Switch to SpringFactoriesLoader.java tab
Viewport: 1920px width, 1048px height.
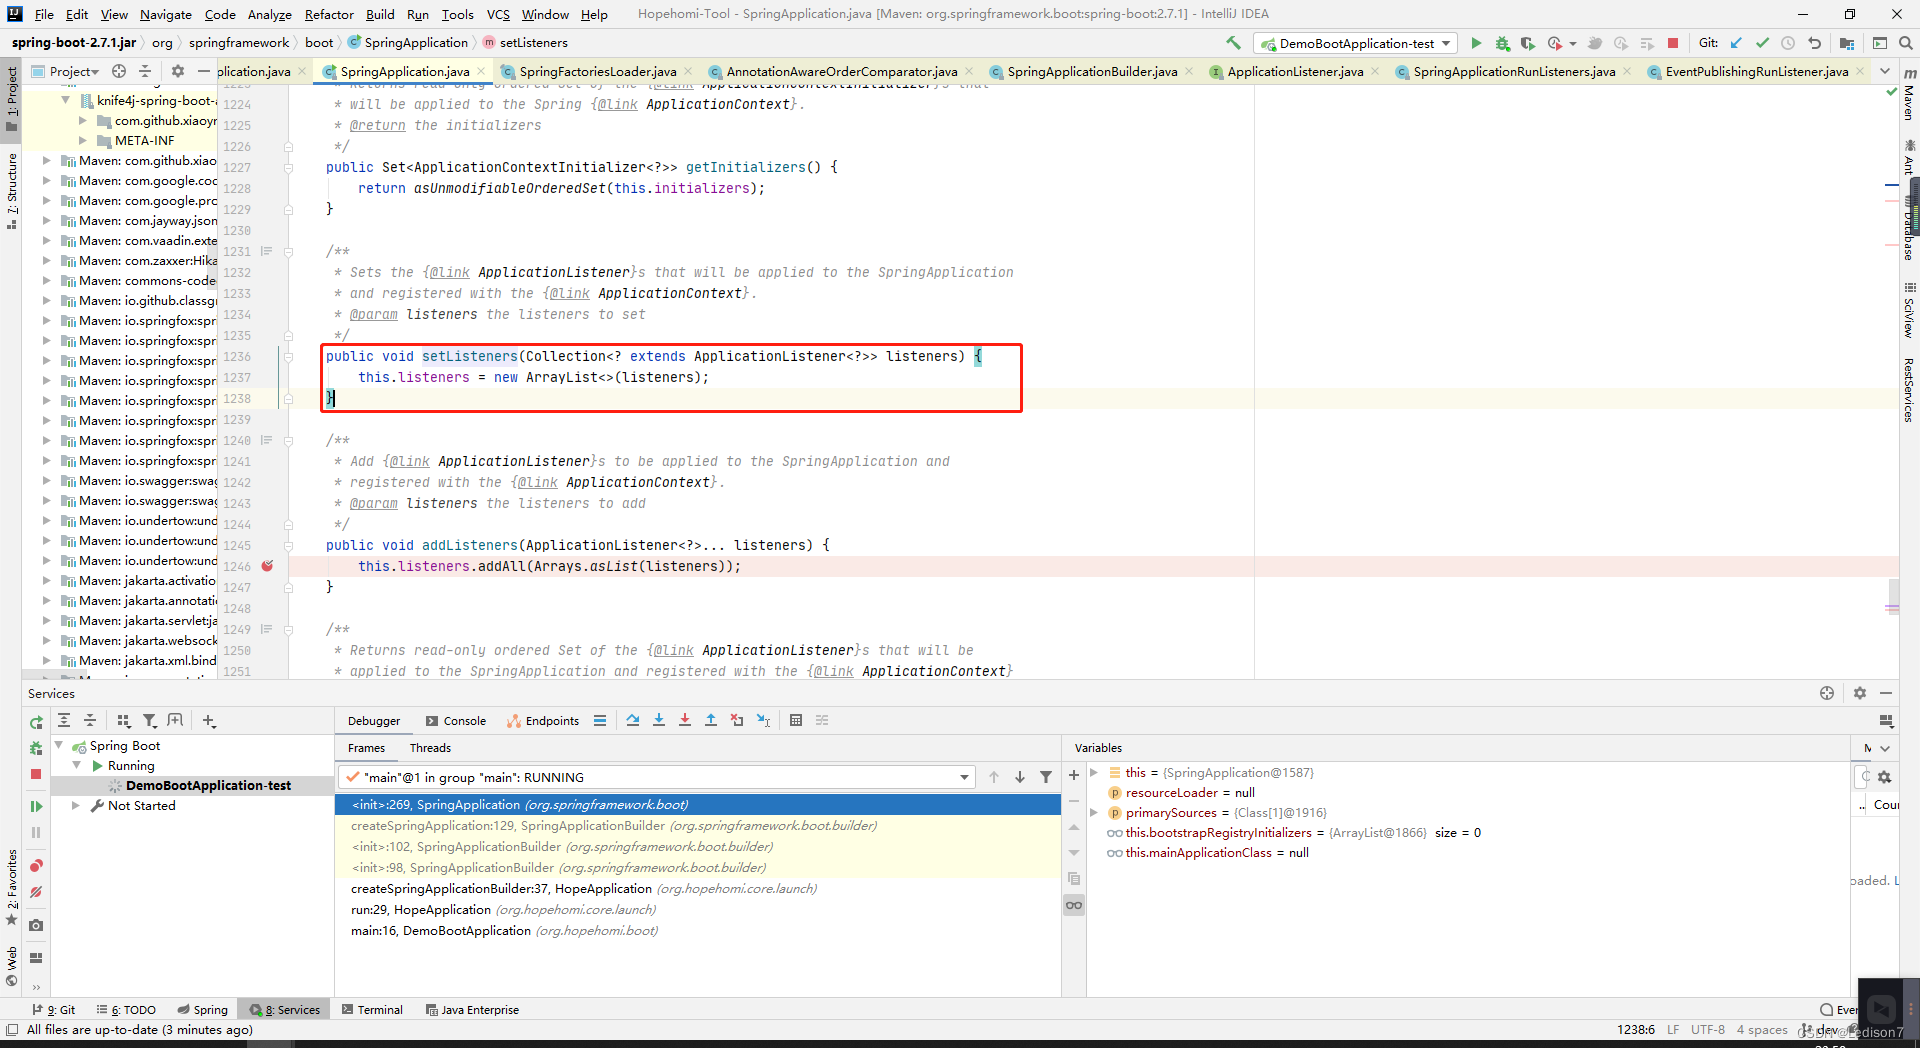point(597,71)
